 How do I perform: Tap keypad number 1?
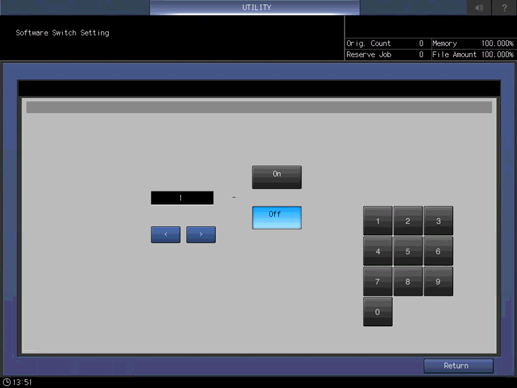[x=378, y=221]
